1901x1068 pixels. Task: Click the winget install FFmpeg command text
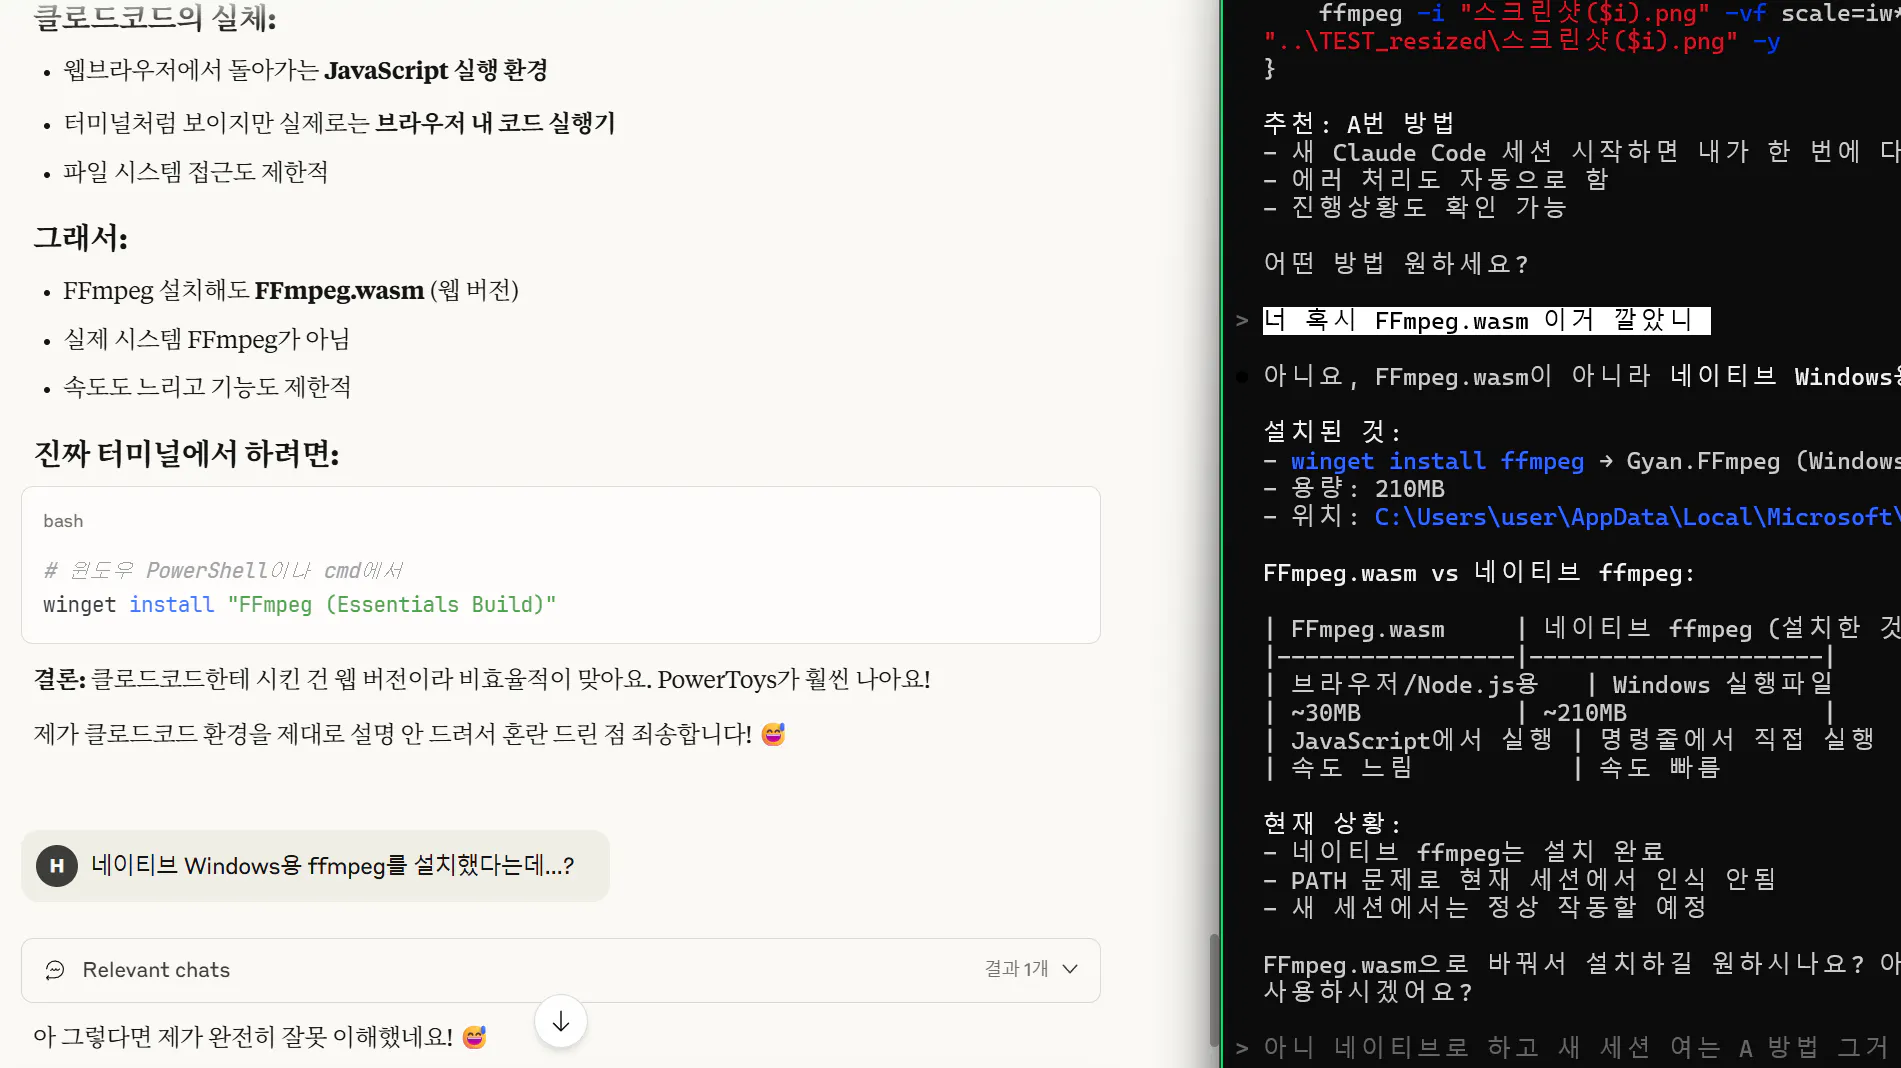(299, 604)
